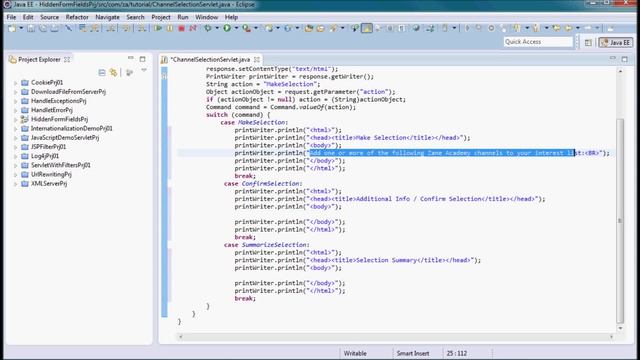The width and height of the screenshot is (640, 360).
Task: Select UrlRewritingPrj in Project Explorer
Action: pyautogui.click(x=51, y=174)
